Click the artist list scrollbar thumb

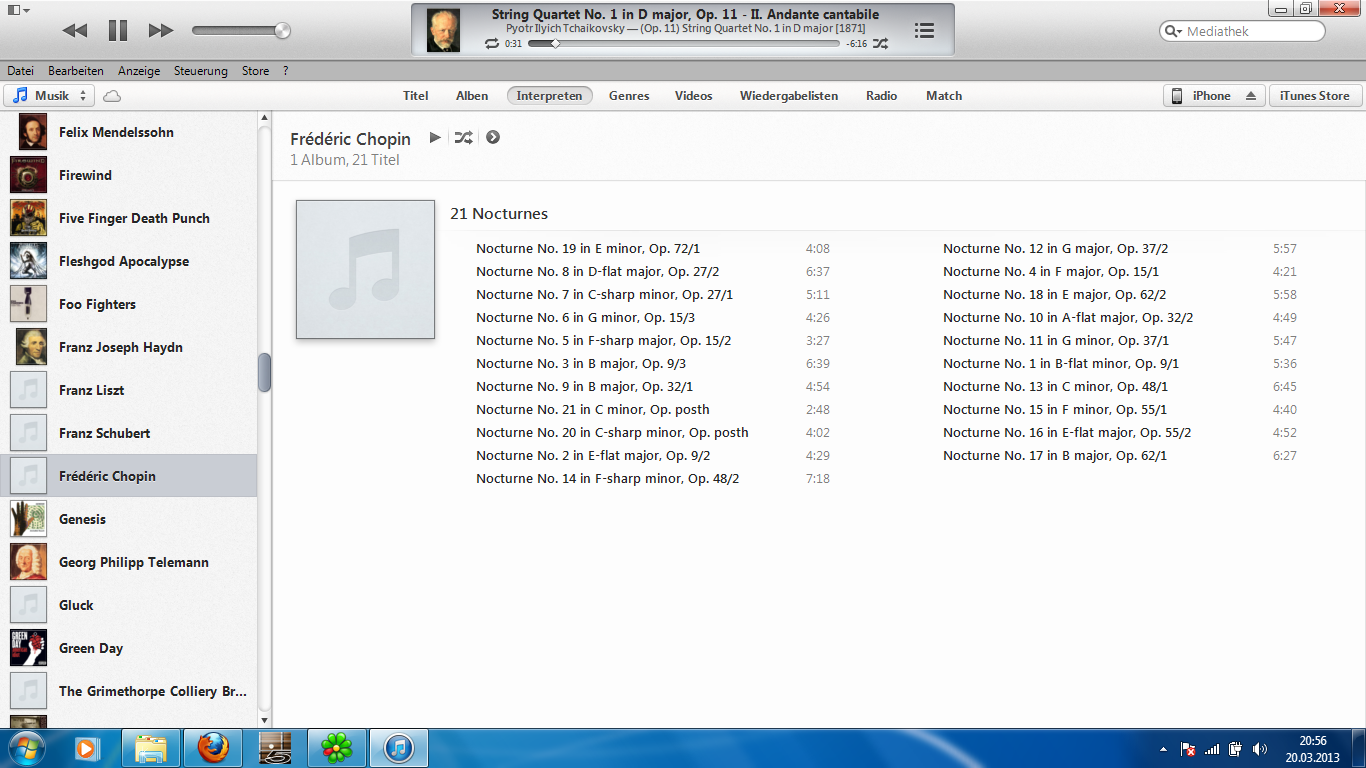(x=265, y=372)
